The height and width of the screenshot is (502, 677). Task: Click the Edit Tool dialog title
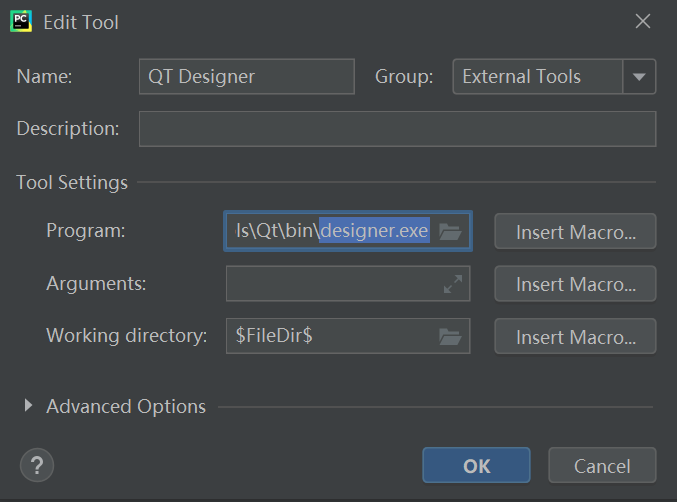click(81, 22)
